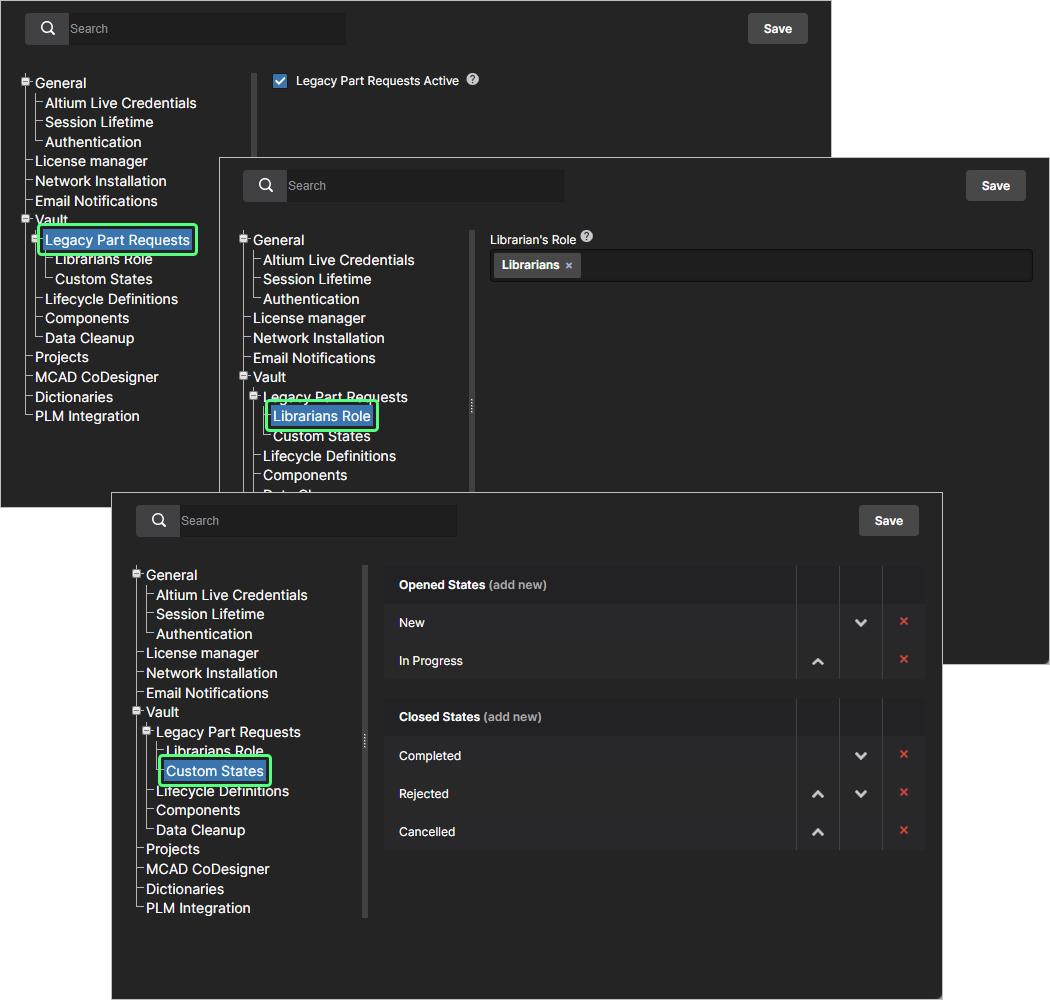Open Lifecycle Definitions in the Librarians Role window
This screenshot has height=1000, width=1050.
(329, 456)
